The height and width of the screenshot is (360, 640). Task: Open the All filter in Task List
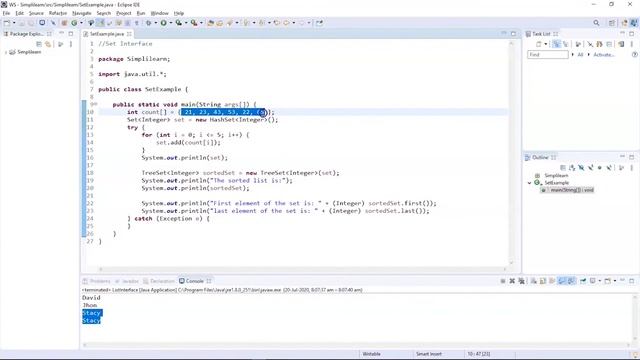point(580,55)
